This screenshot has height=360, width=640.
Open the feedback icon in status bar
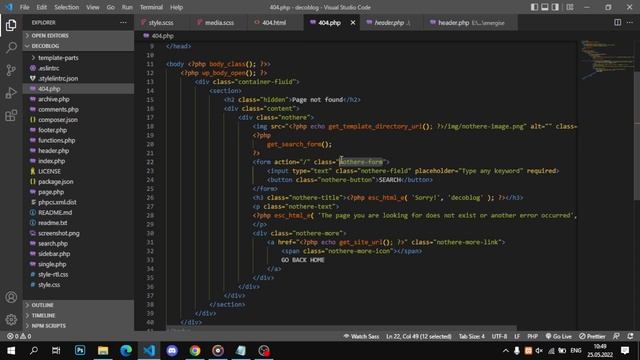(x=616, y=336)
